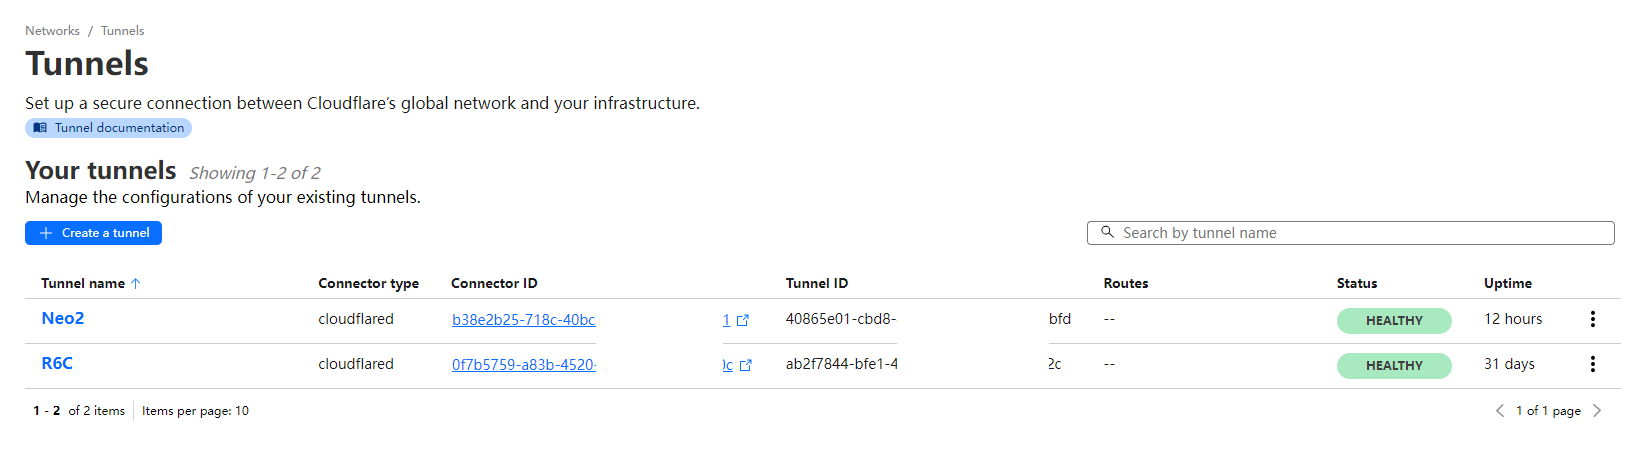Open connector ID b38e2b25-718c-40bc link

click(x=523, y=320)
